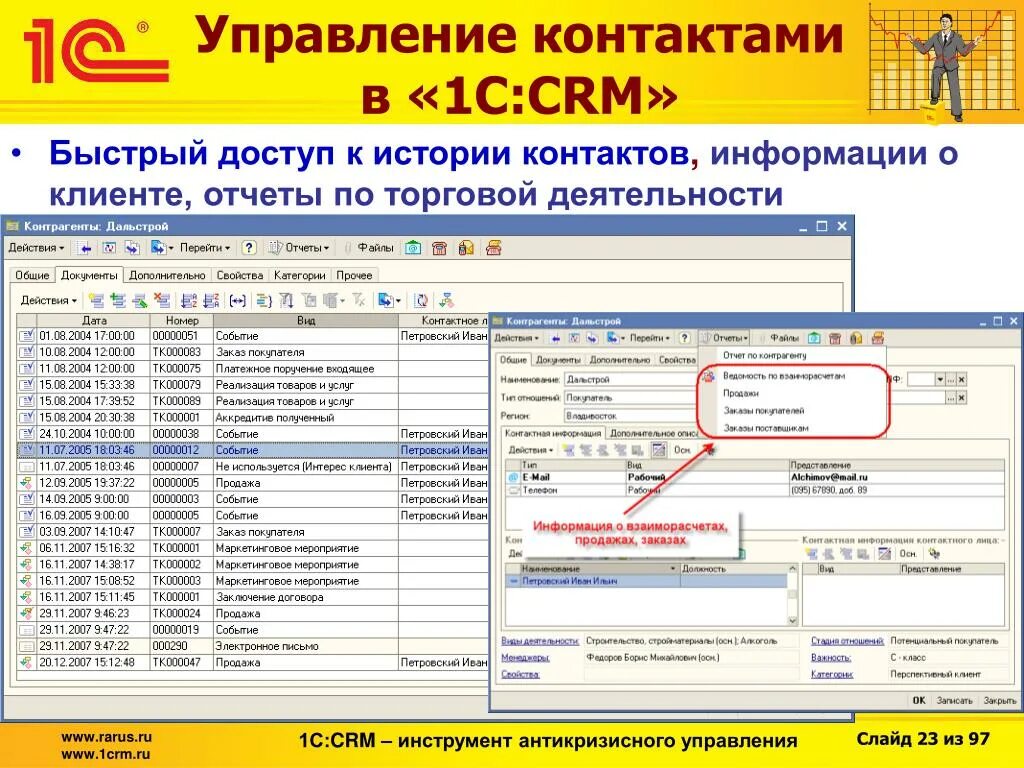Open Менеджеры link

coord(525,658)
